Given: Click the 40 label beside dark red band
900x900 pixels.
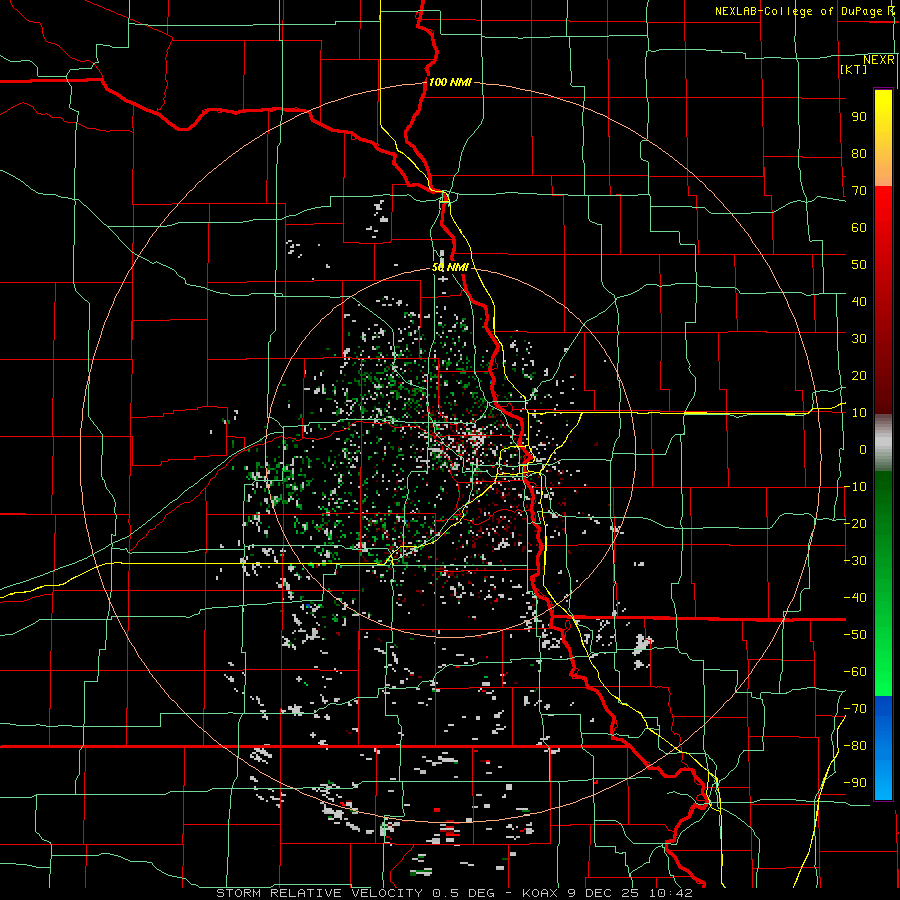Looking at the screenshot, I should [859, 301].
